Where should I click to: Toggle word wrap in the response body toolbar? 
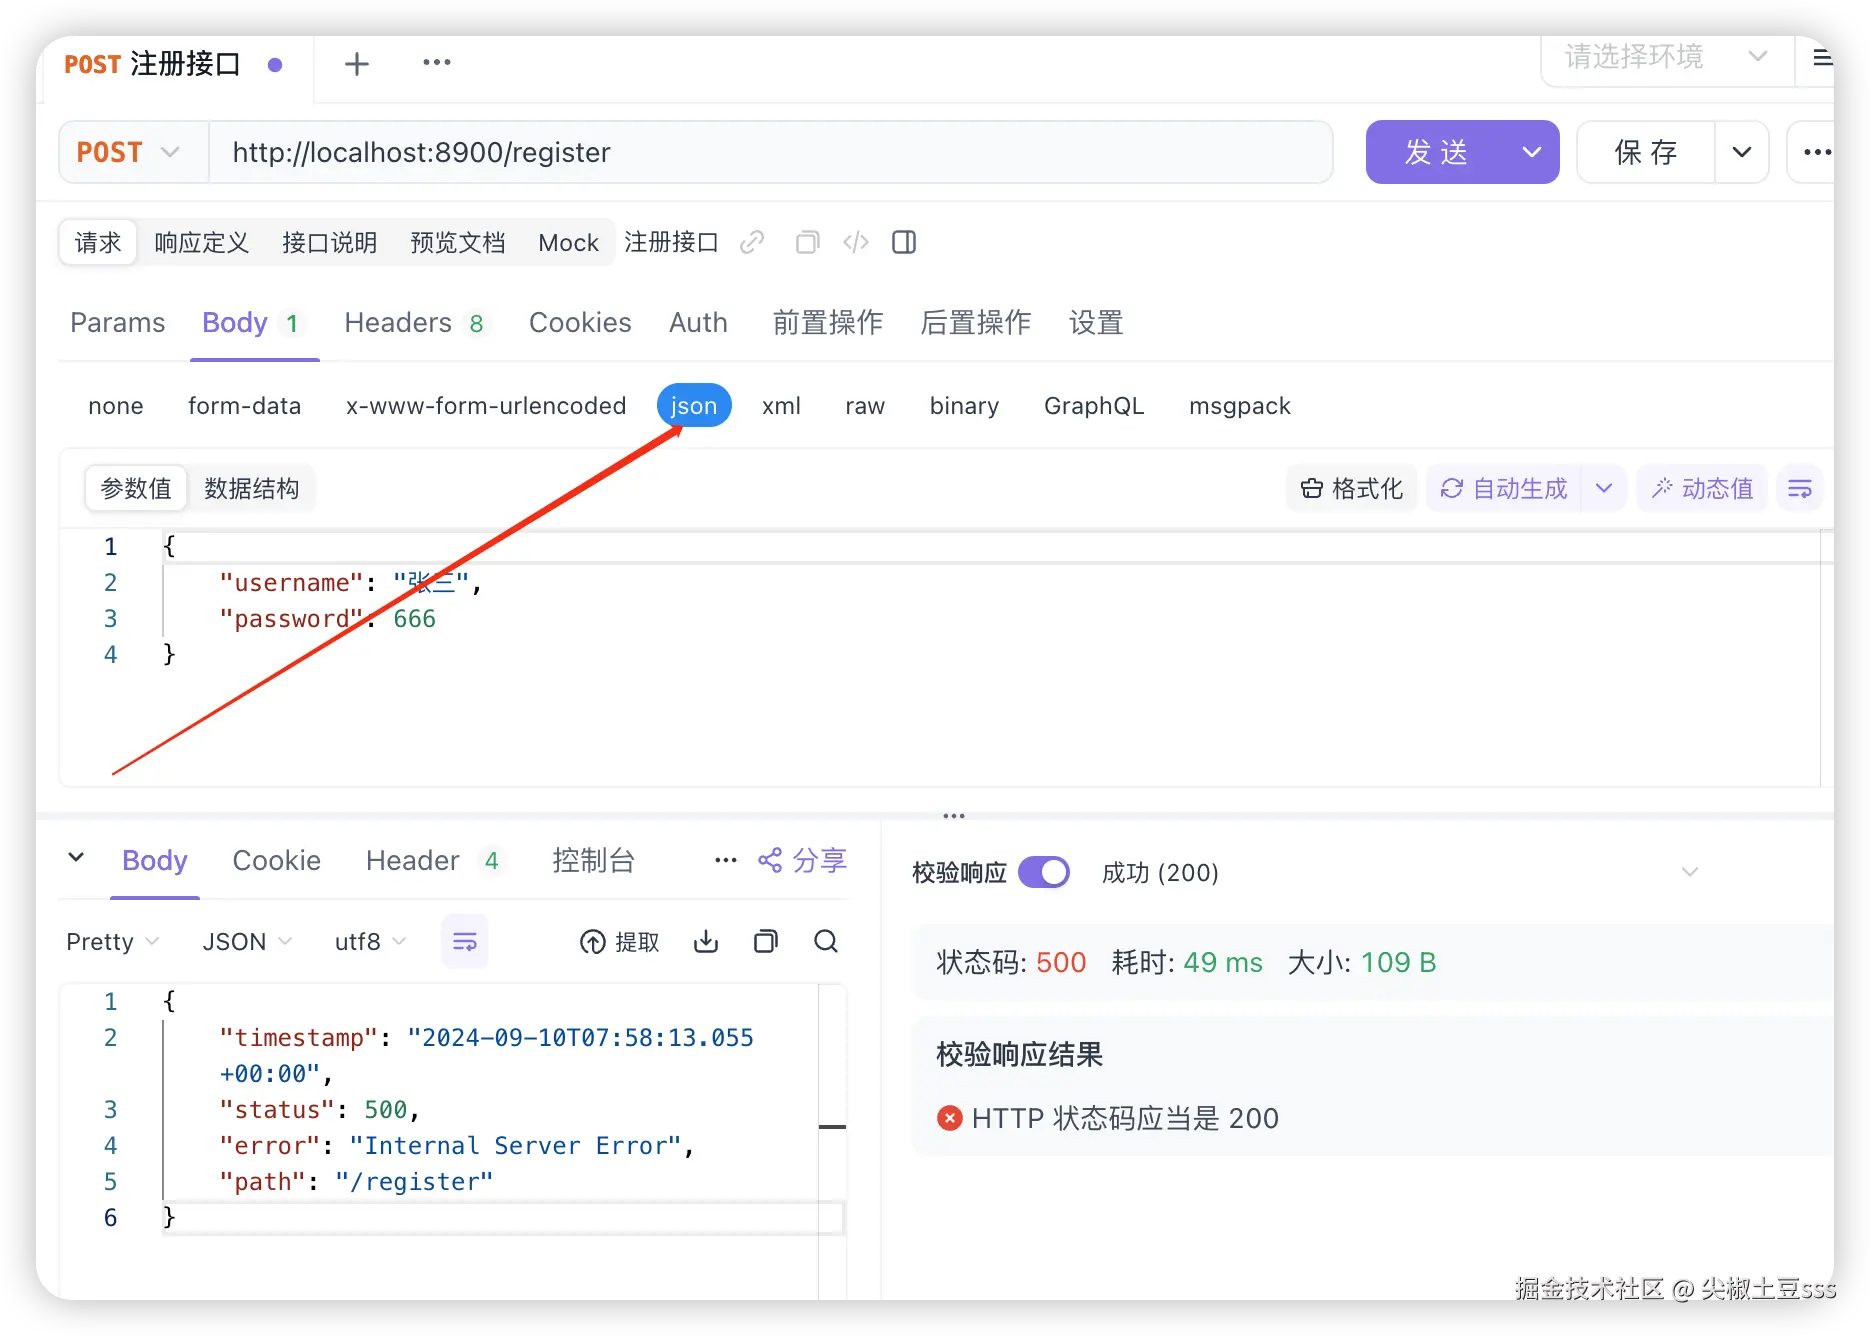coord(465,941)
